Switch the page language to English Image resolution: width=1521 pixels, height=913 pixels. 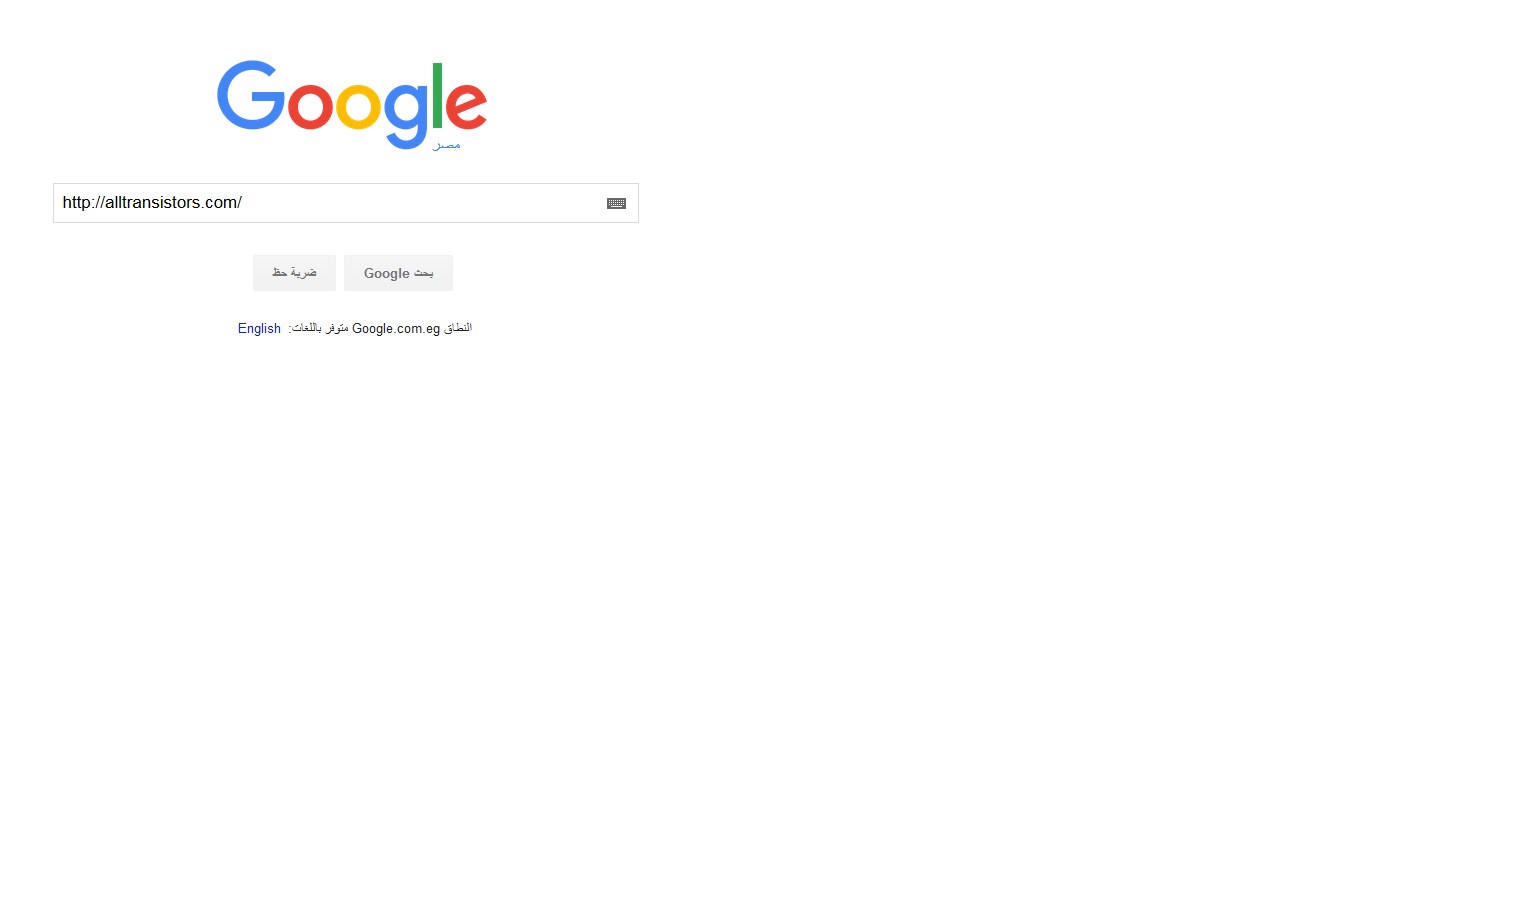[259, 328]
